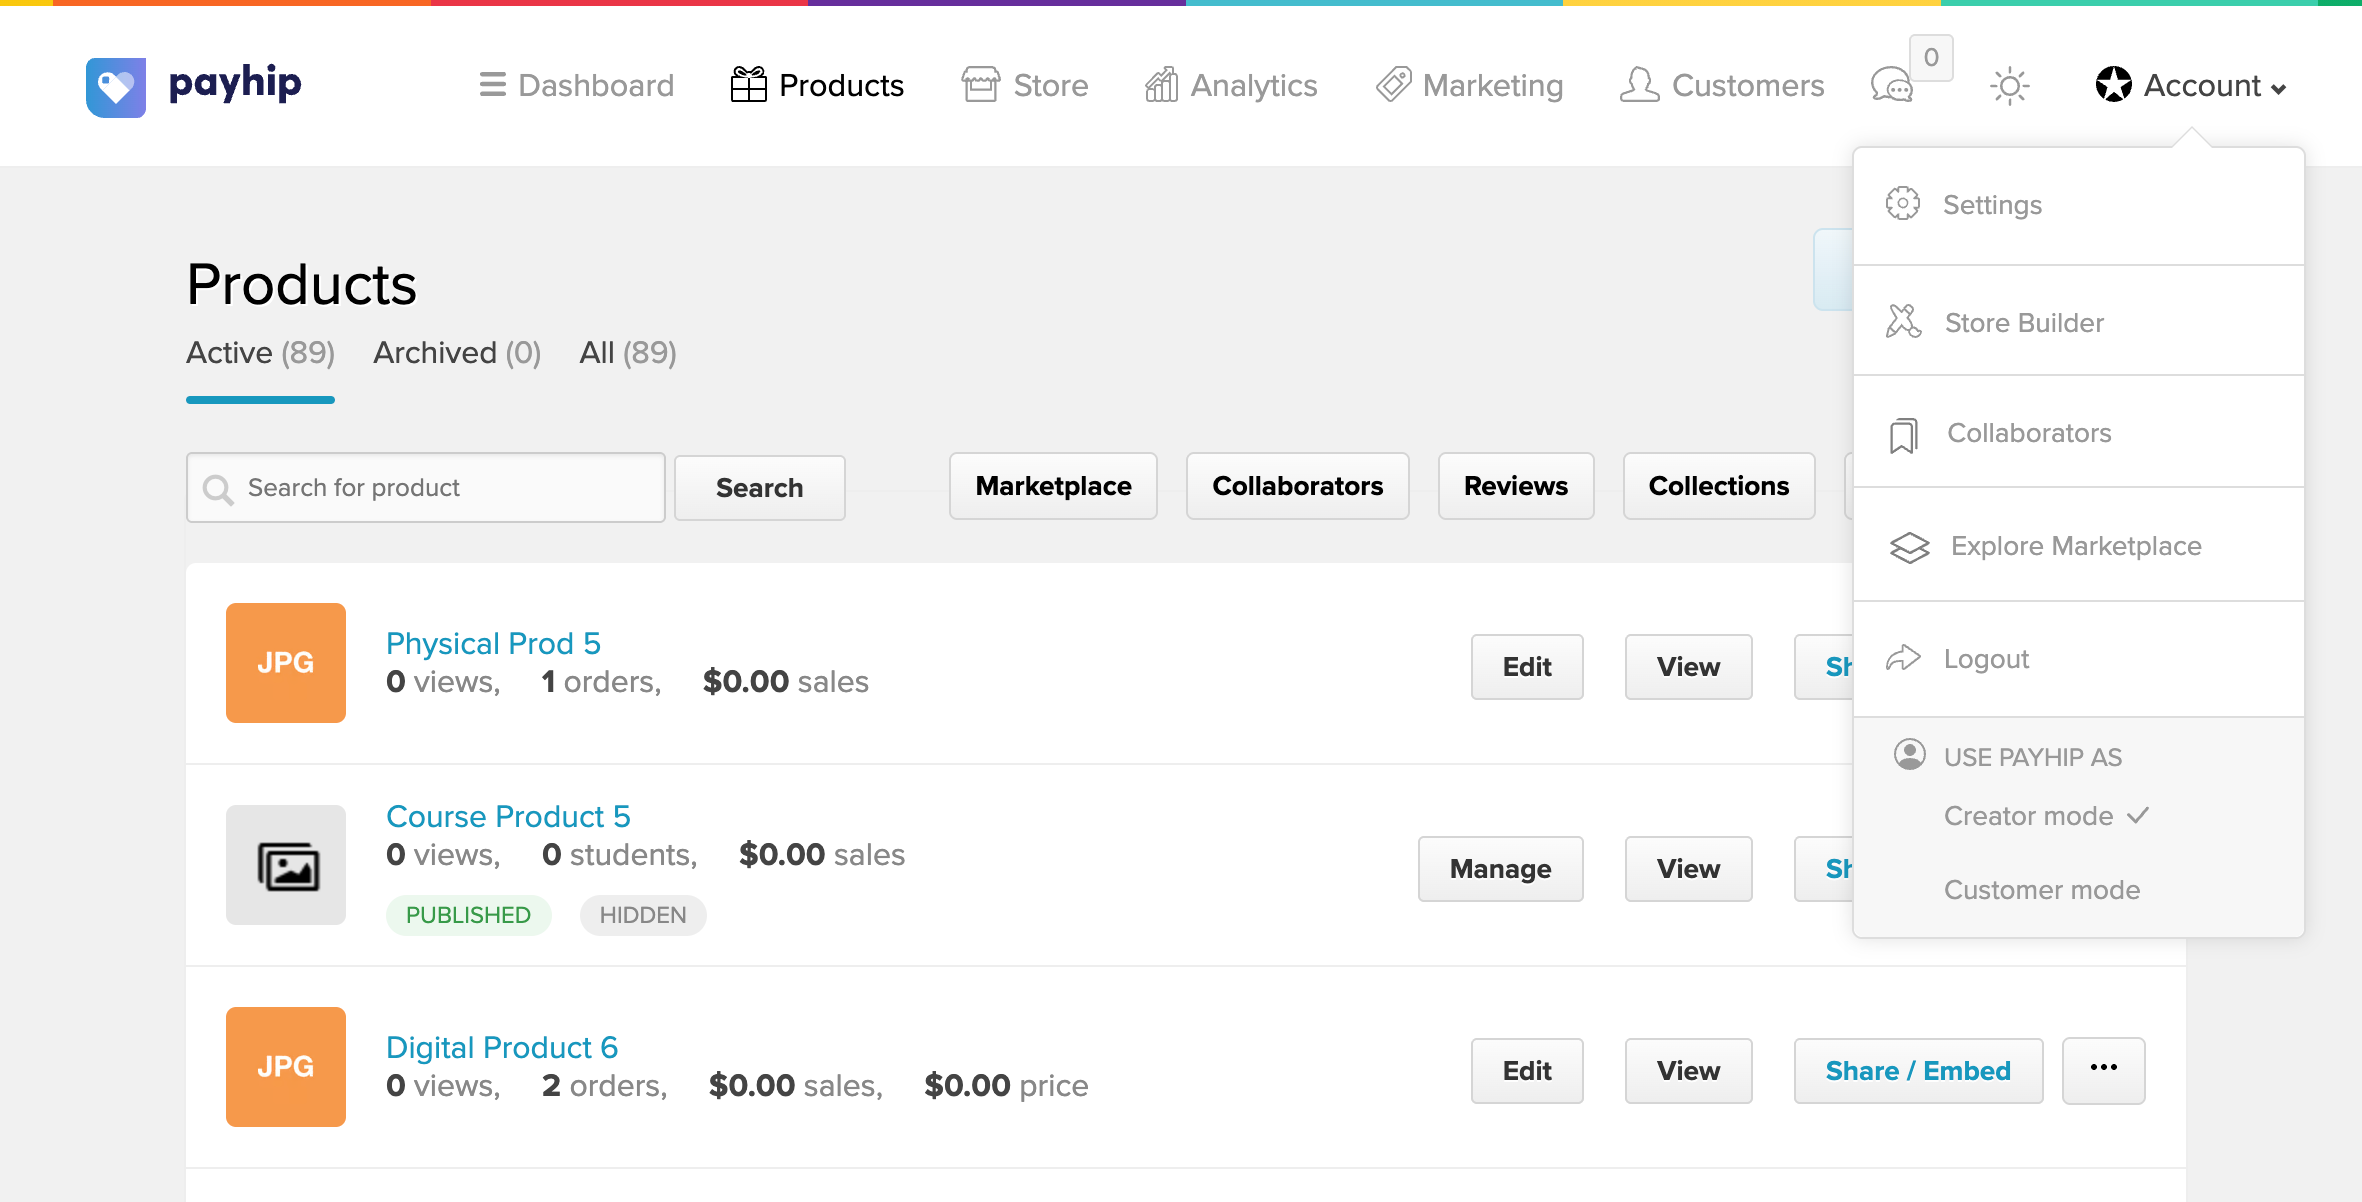
Task: Click the Account menu label
Action: point(2202,86)
